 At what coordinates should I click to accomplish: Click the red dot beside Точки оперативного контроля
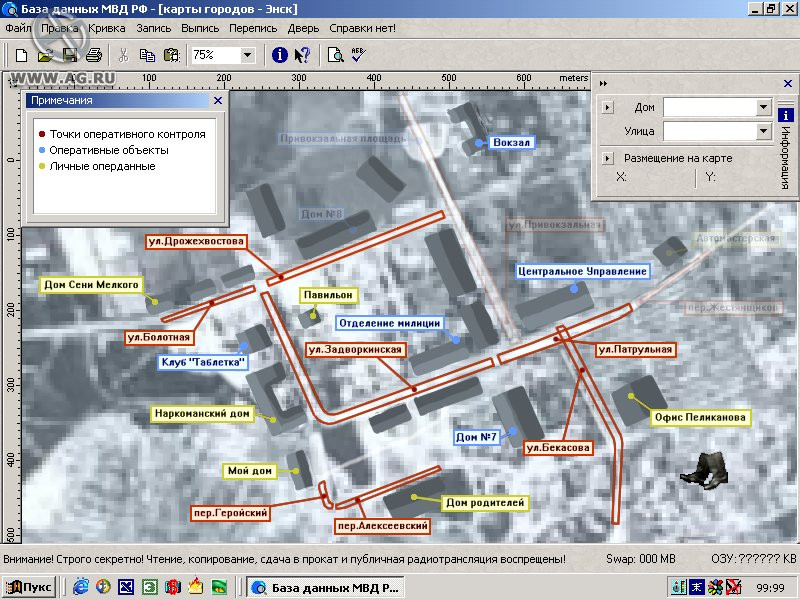click(x=42, y=134)
